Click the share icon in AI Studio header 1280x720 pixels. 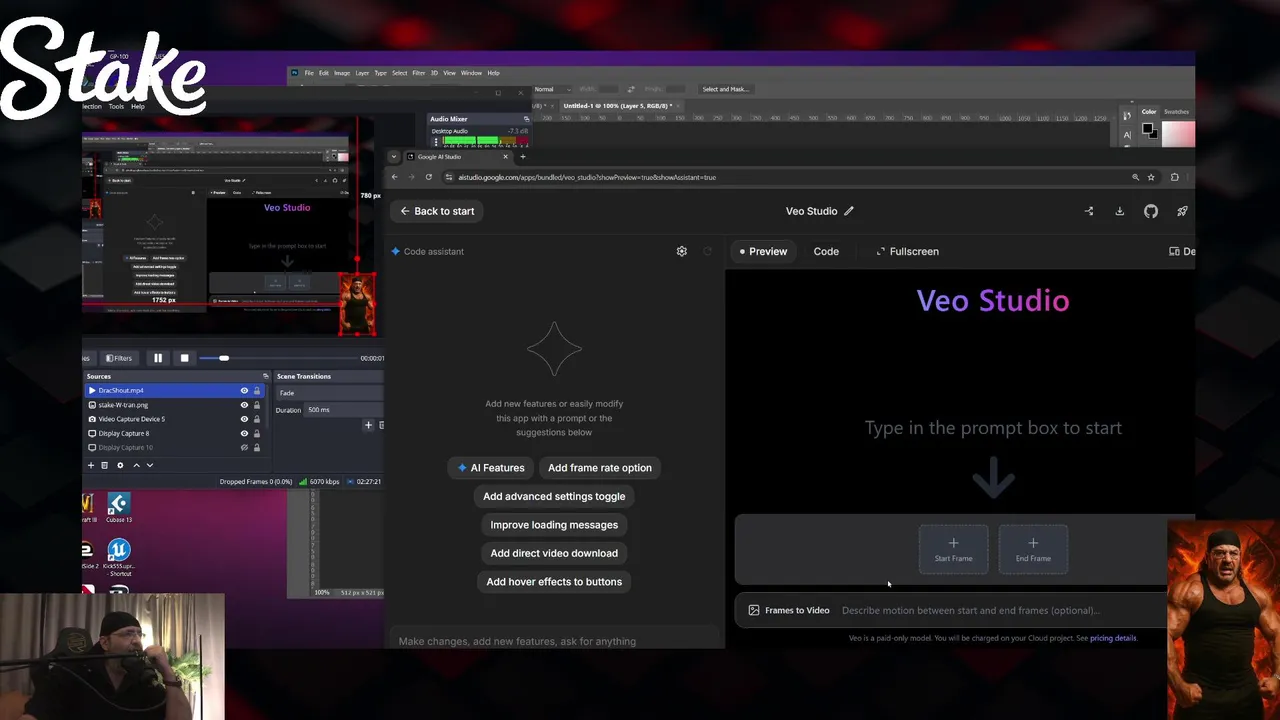pyautogui.click(x=1089, y=211)
